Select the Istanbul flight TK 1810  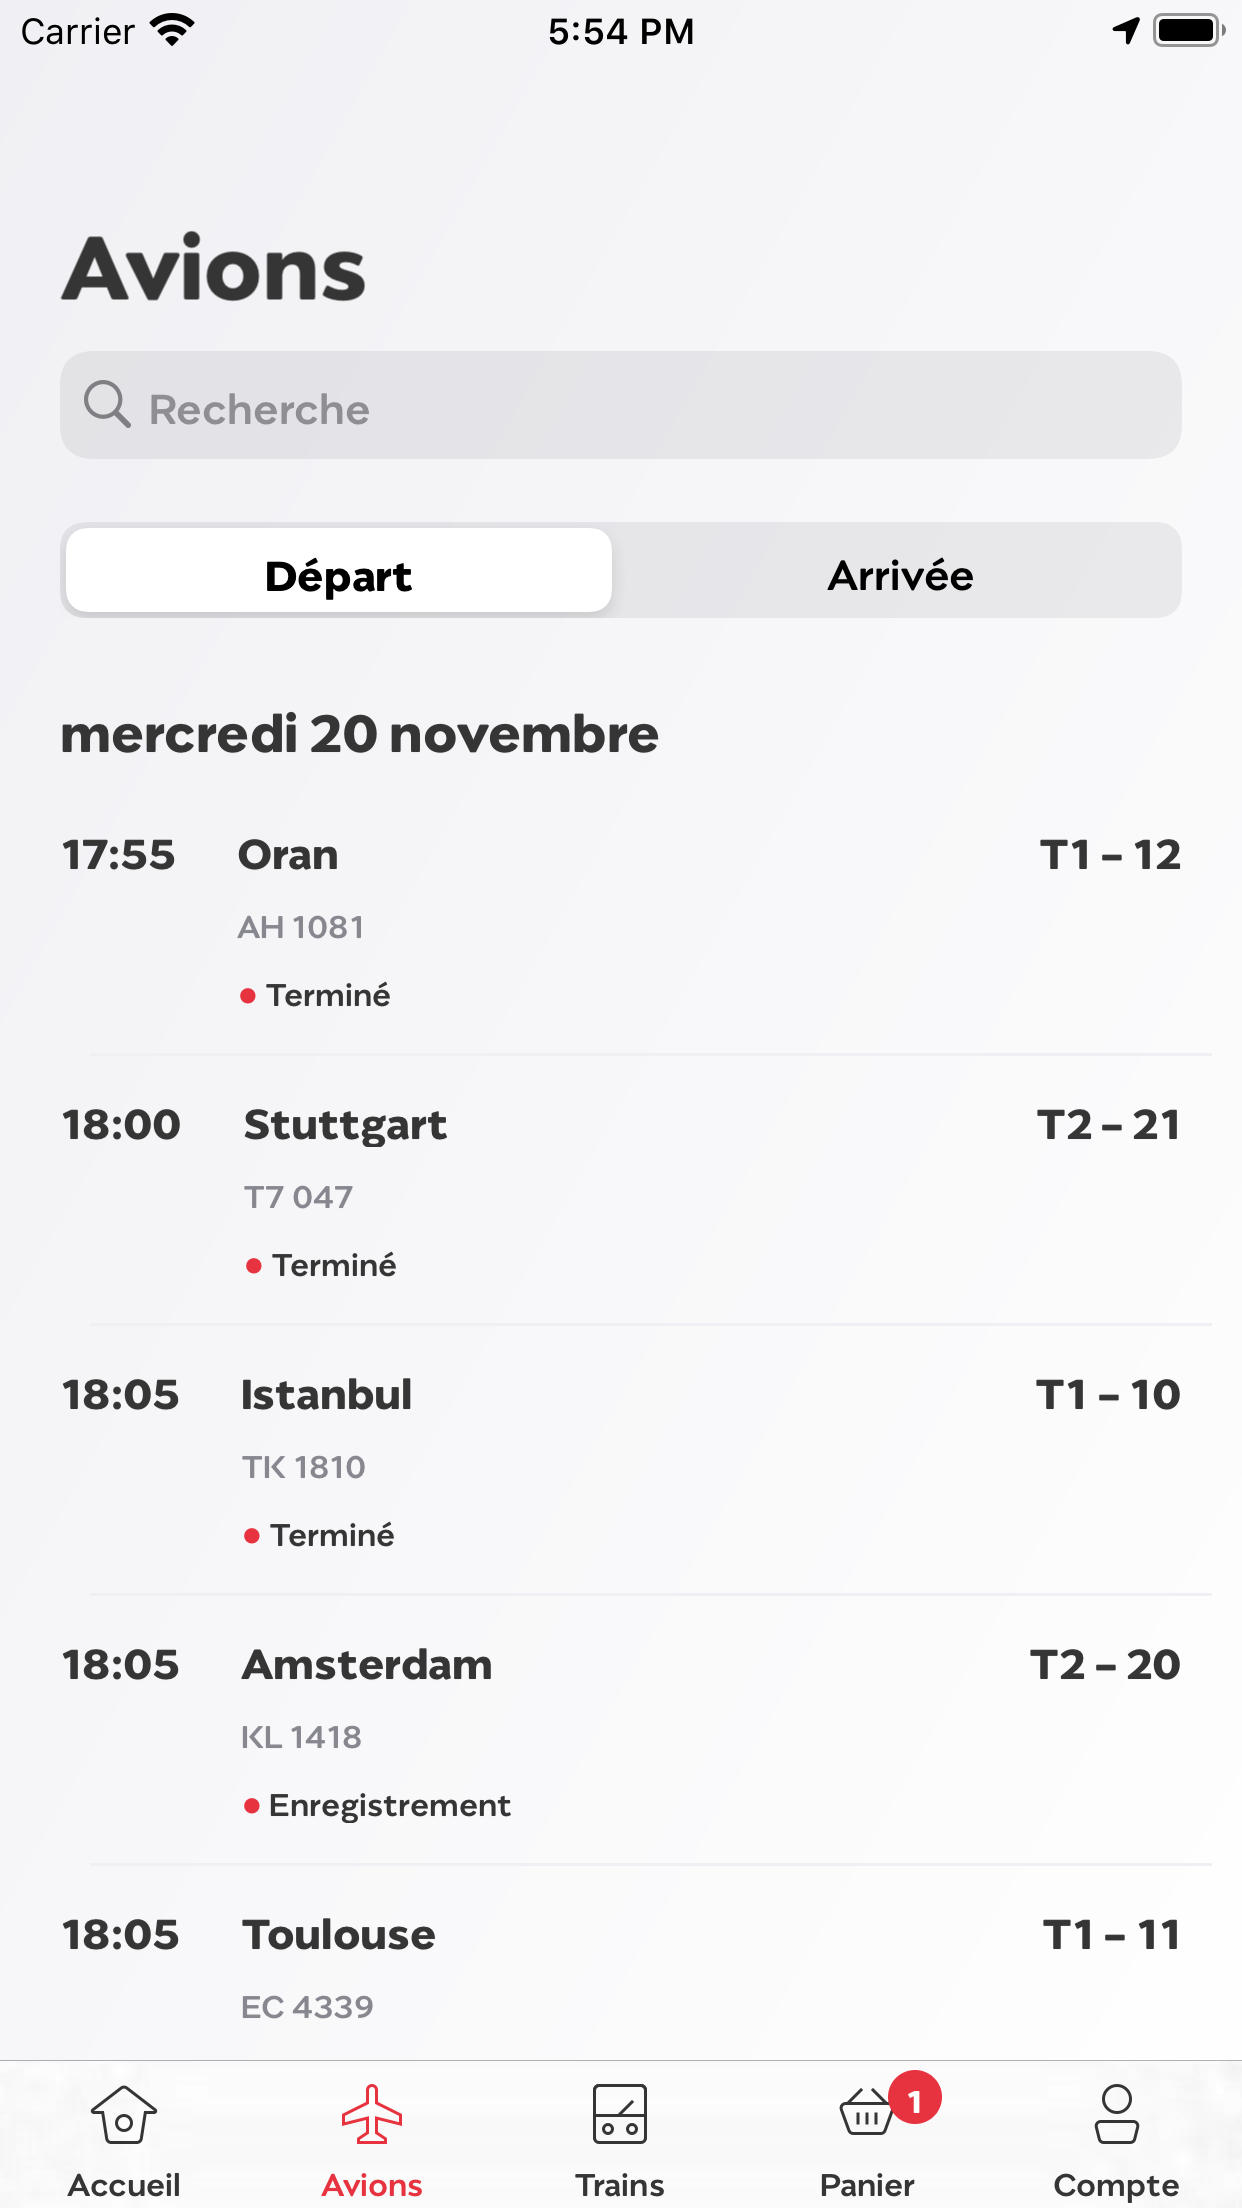tap(620, 1460)
